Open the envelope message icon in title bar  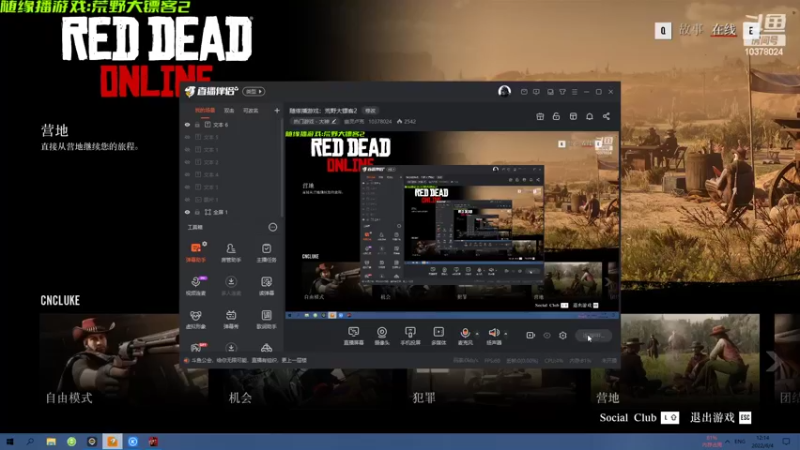click(524, 92)
